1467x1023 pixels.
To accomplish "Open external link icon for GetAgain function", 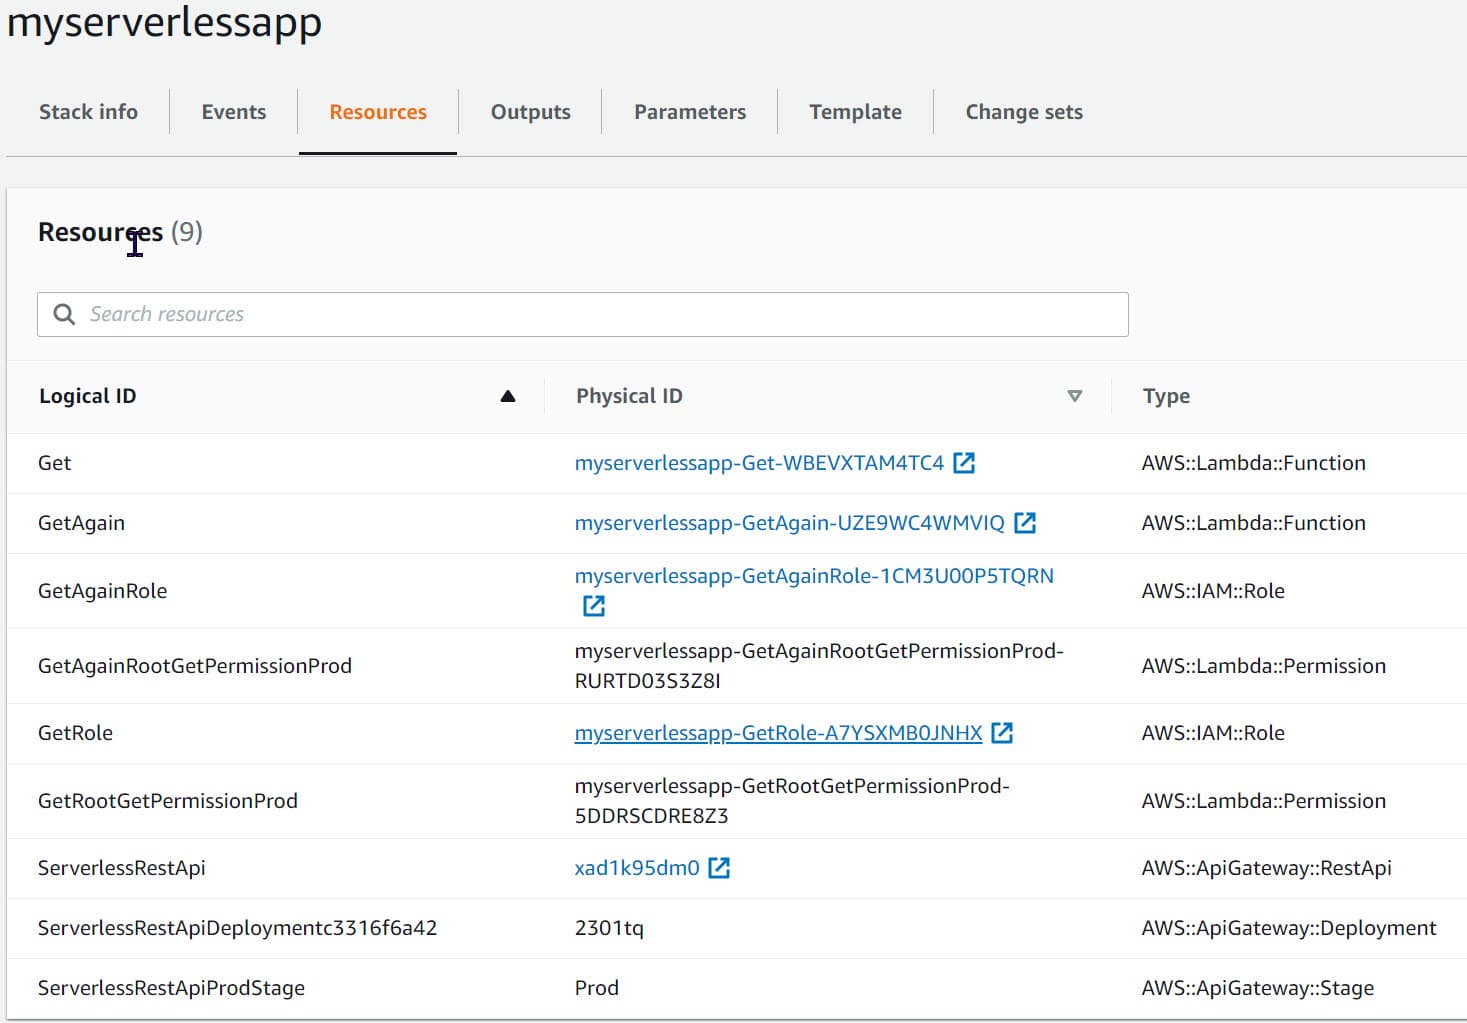I will tap(1025, 523).
